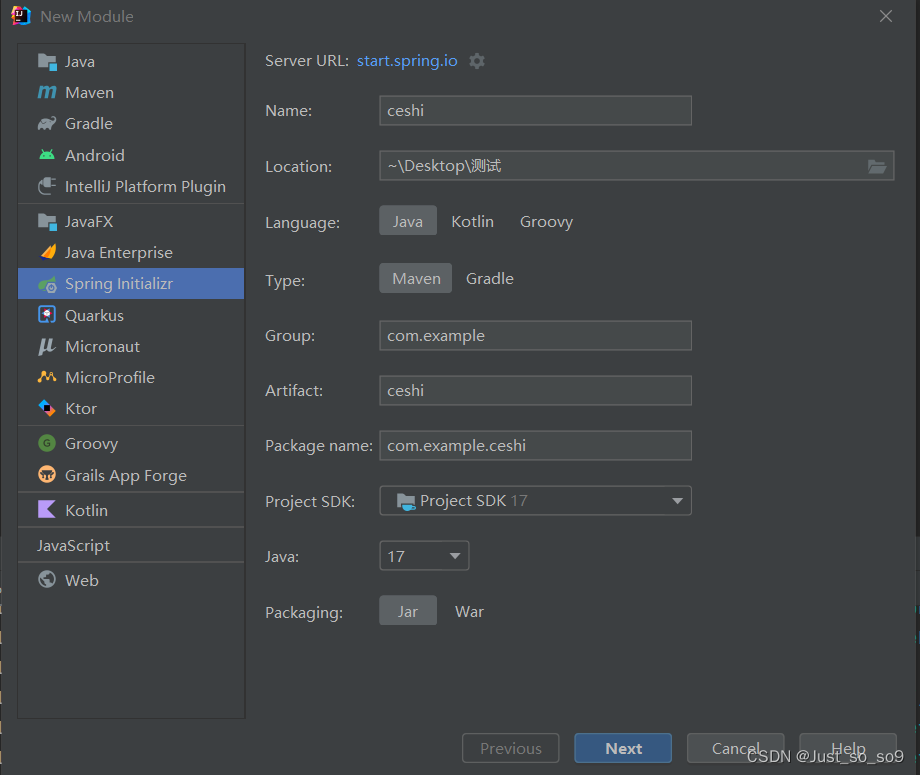Choose Maven as project type
Screen dimensions: 920x775
tap(416, 278)
